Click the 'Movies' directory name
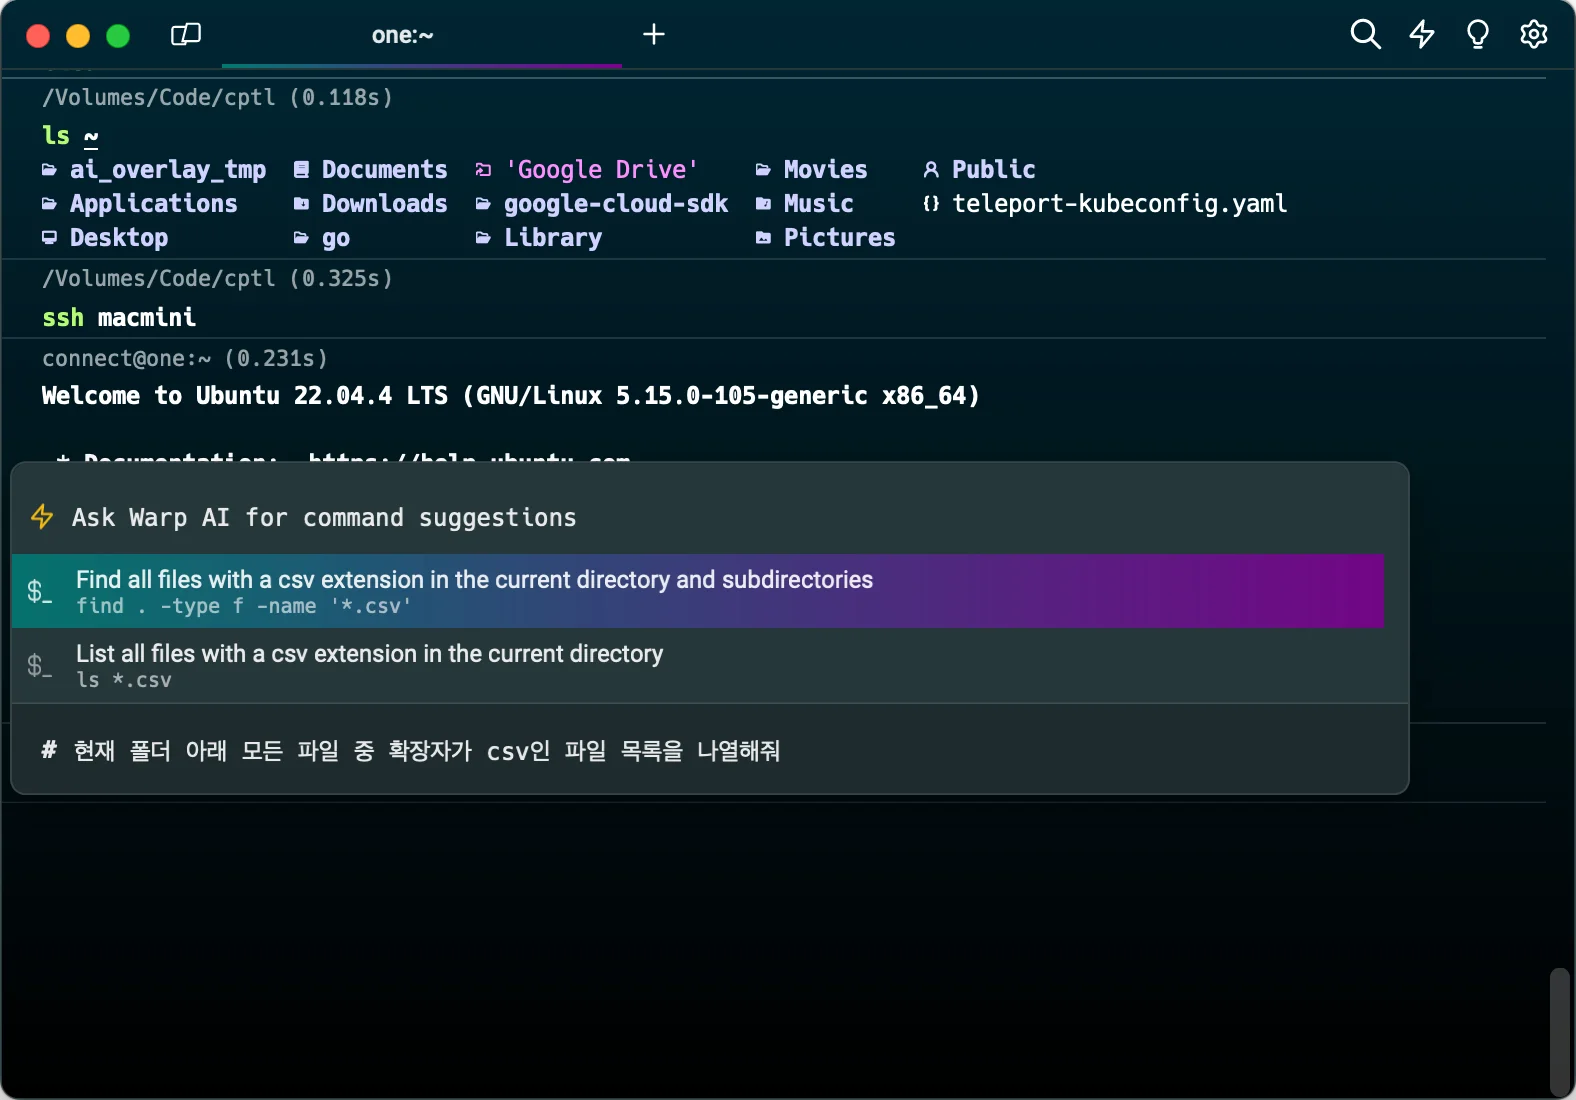The height and width of the screenshot is (1100, 1576). (826, 170)
